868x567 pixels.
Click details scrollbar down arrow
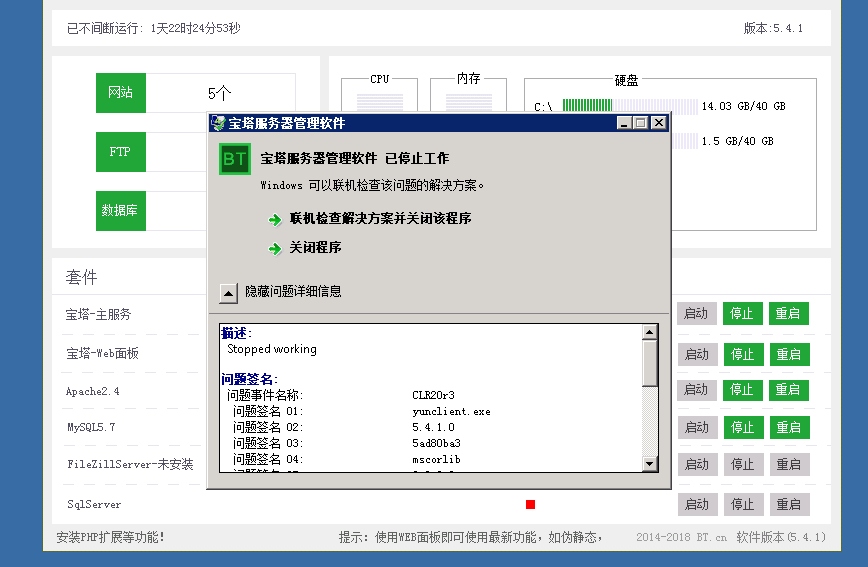tap(650, 464)
